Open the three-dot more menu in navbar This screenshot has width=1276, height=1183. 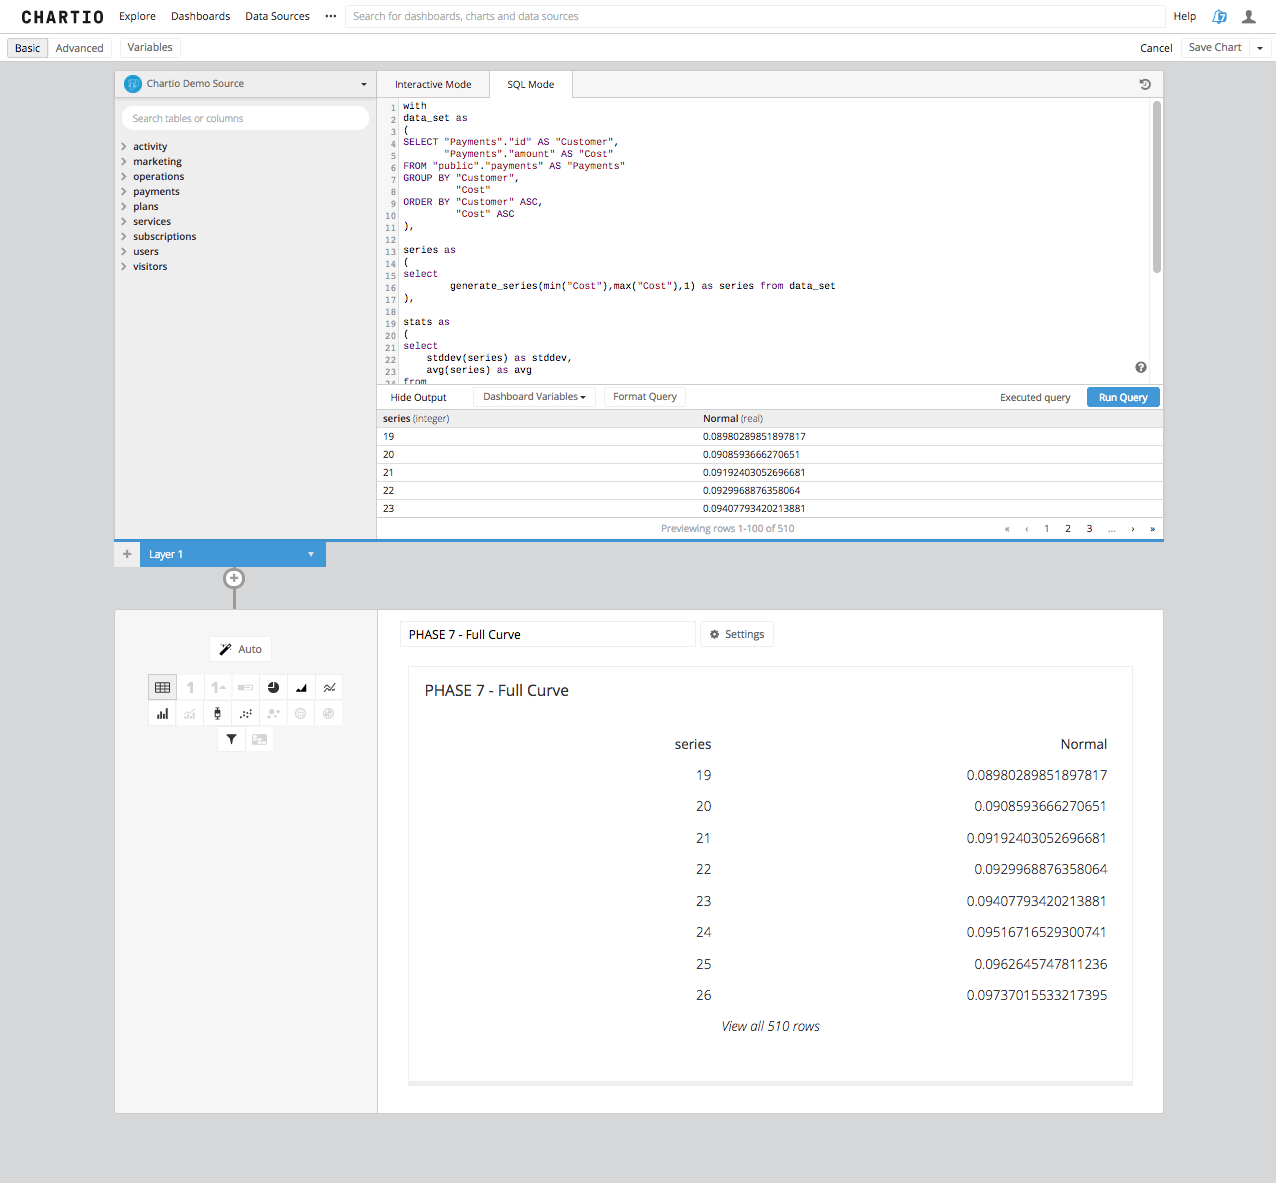tap(331, 16)
